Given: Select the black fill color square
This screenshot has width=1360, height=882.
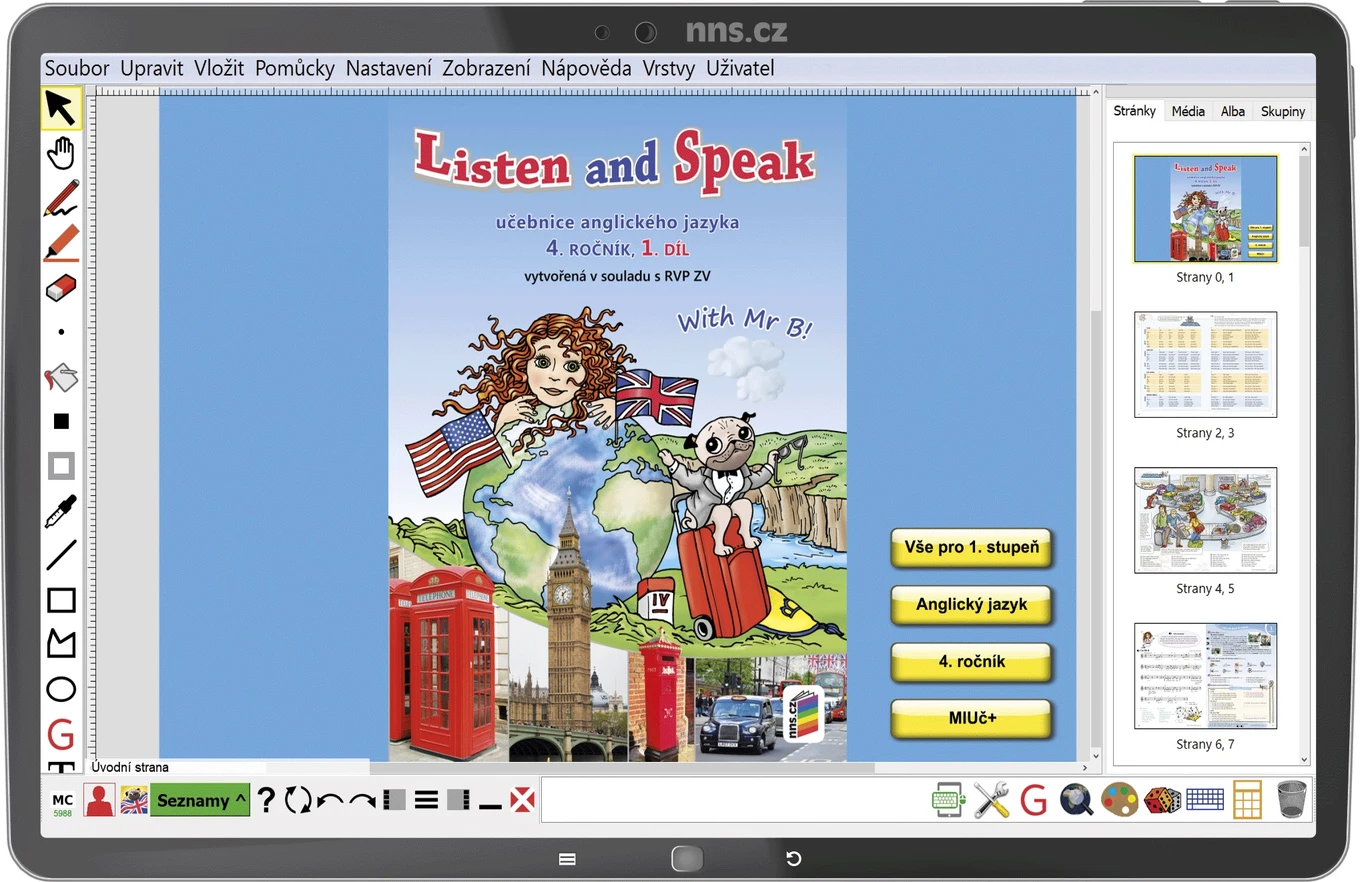Looking at the screenshot, I should (61, 422).
